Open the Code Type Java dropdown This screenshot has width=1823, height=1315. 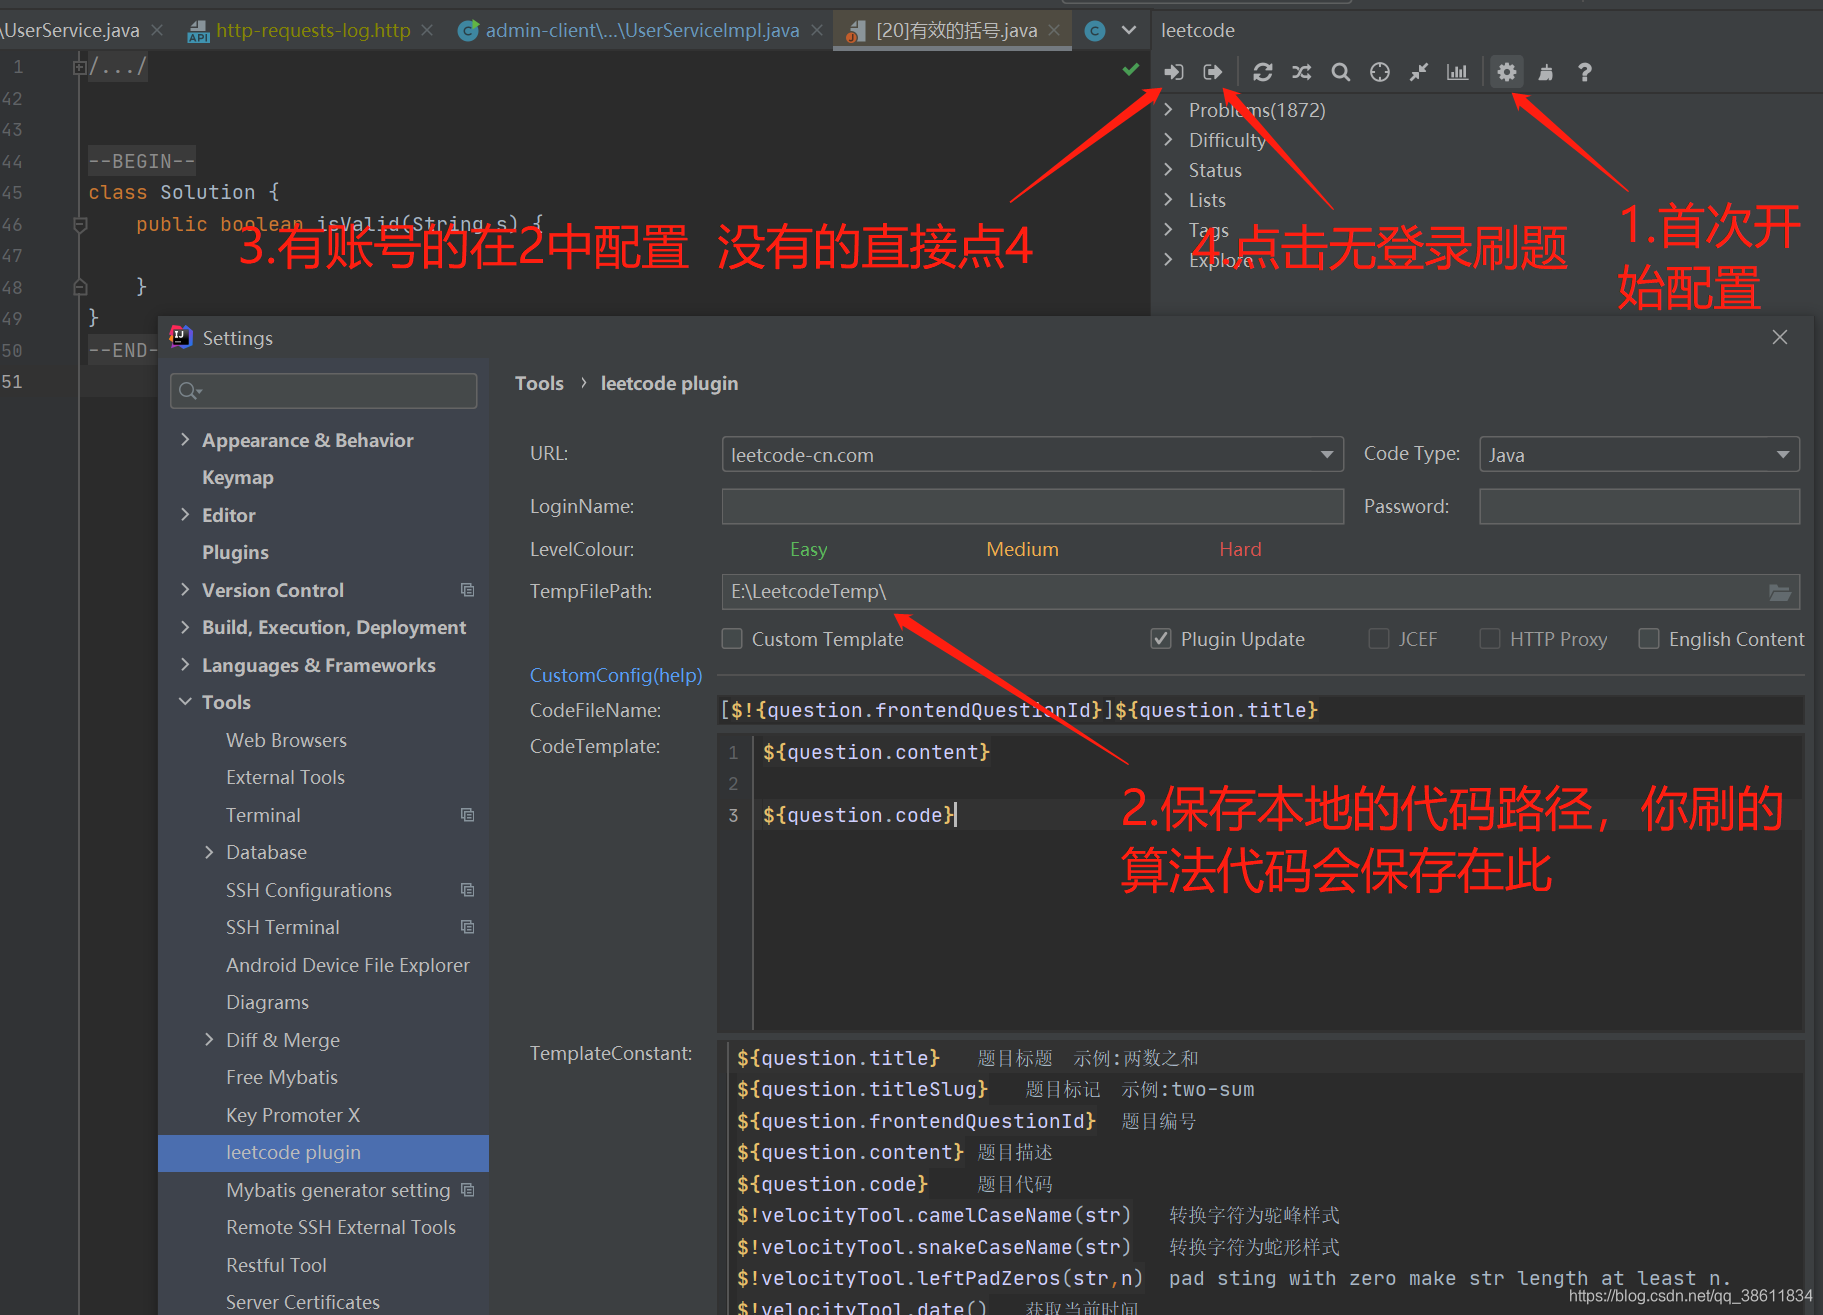(1640, 455)
